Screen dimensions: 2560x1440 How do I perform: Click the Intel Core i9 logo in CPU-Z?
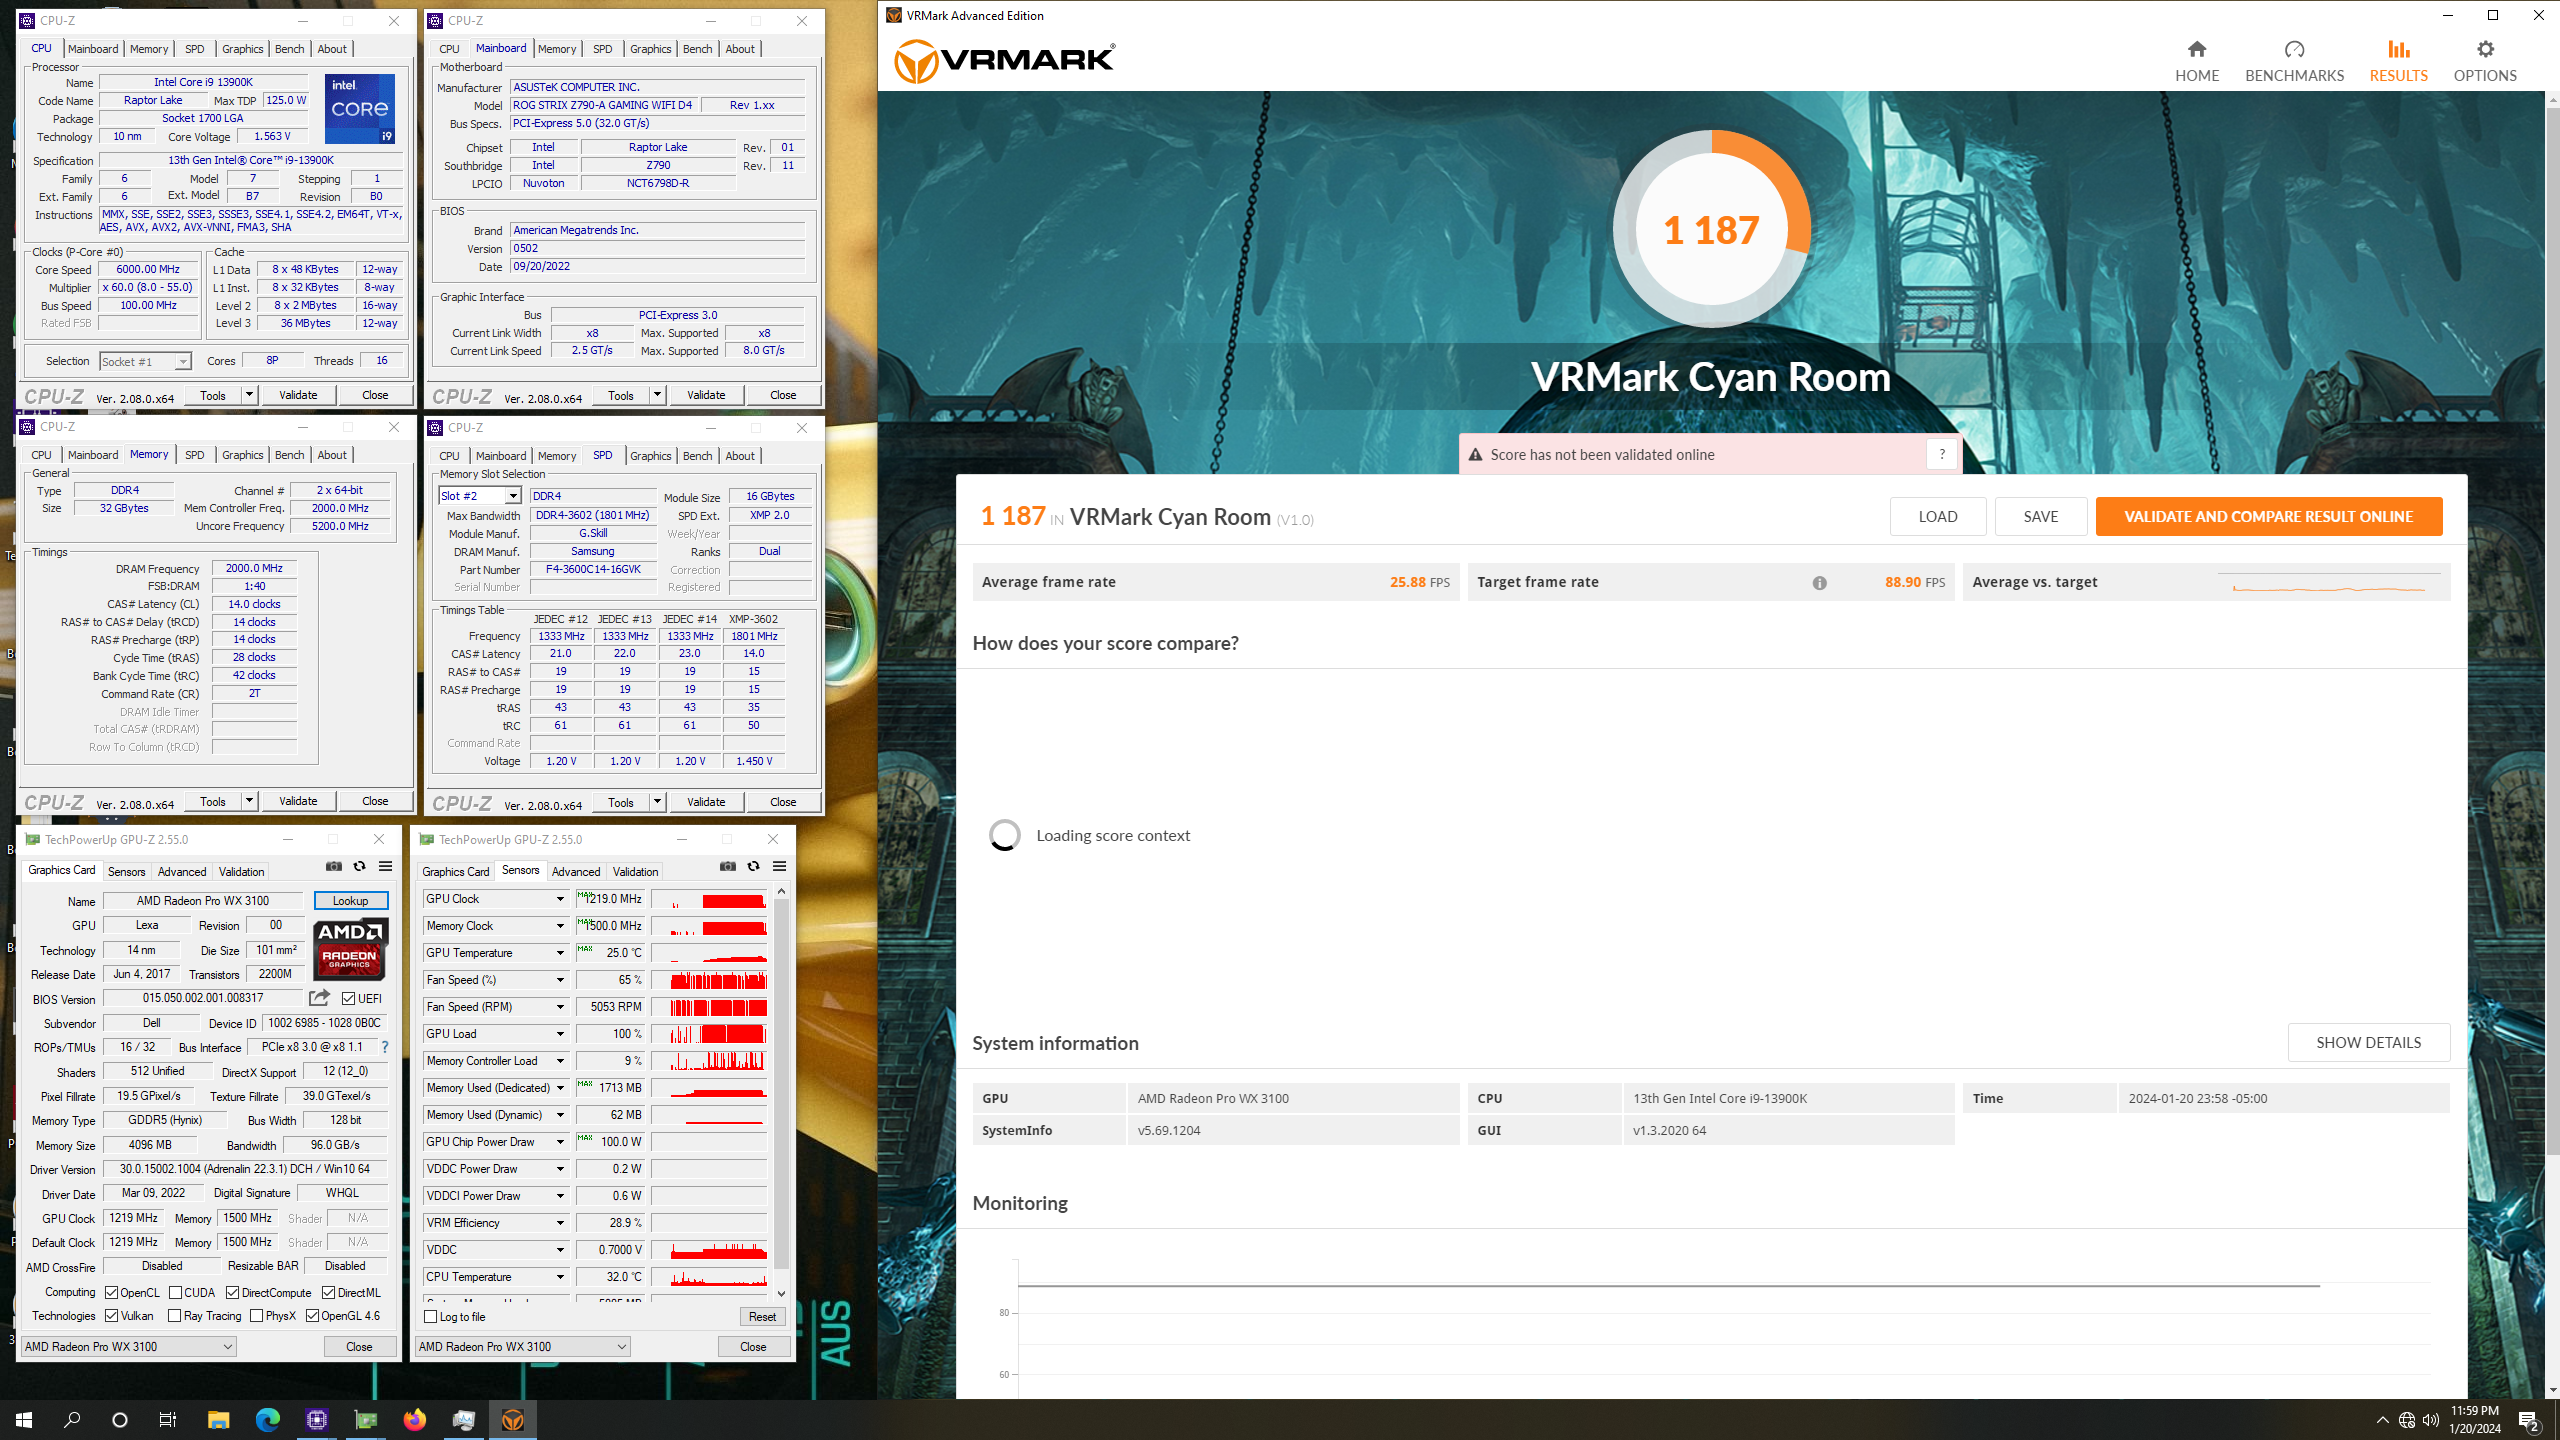[360, 108]
